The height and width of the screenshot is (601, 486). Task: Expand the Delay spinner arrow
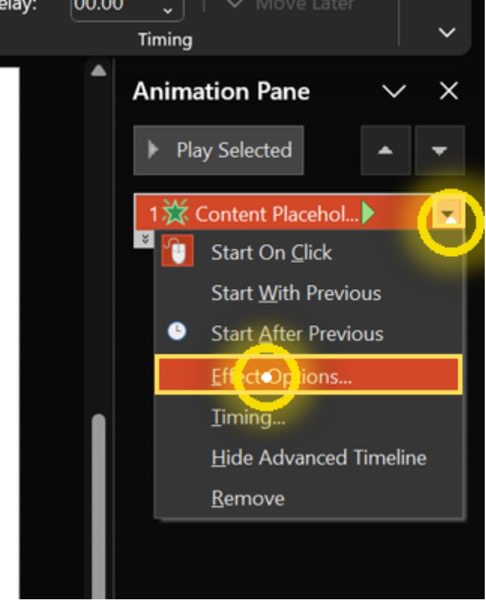point(167,11)
